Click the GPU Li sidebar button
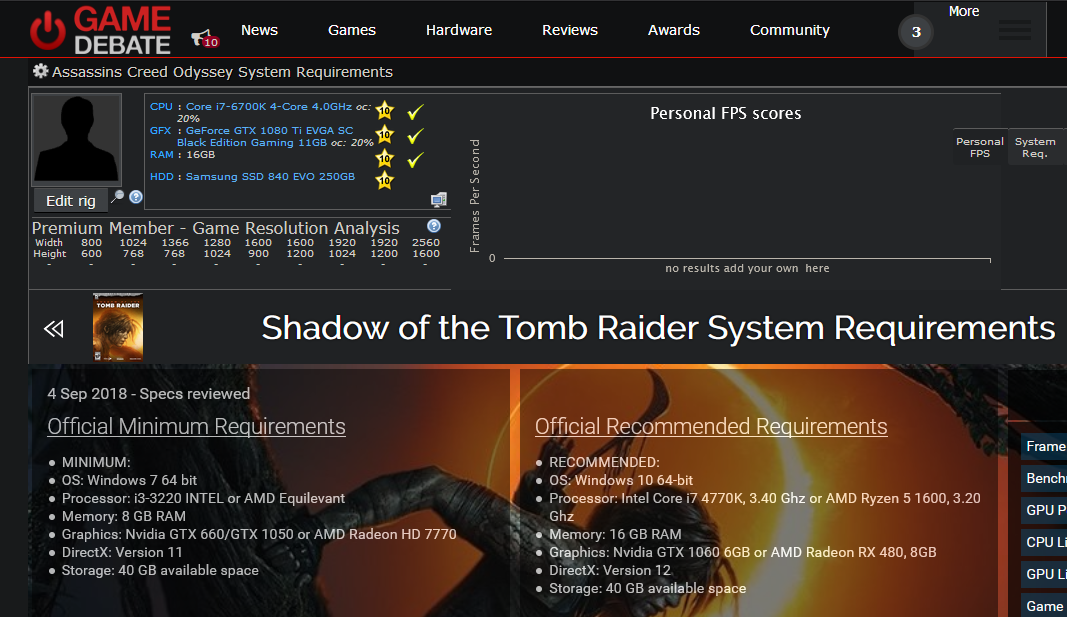This screenshot has width=1067, height=617. click(x=1045, y=574)
